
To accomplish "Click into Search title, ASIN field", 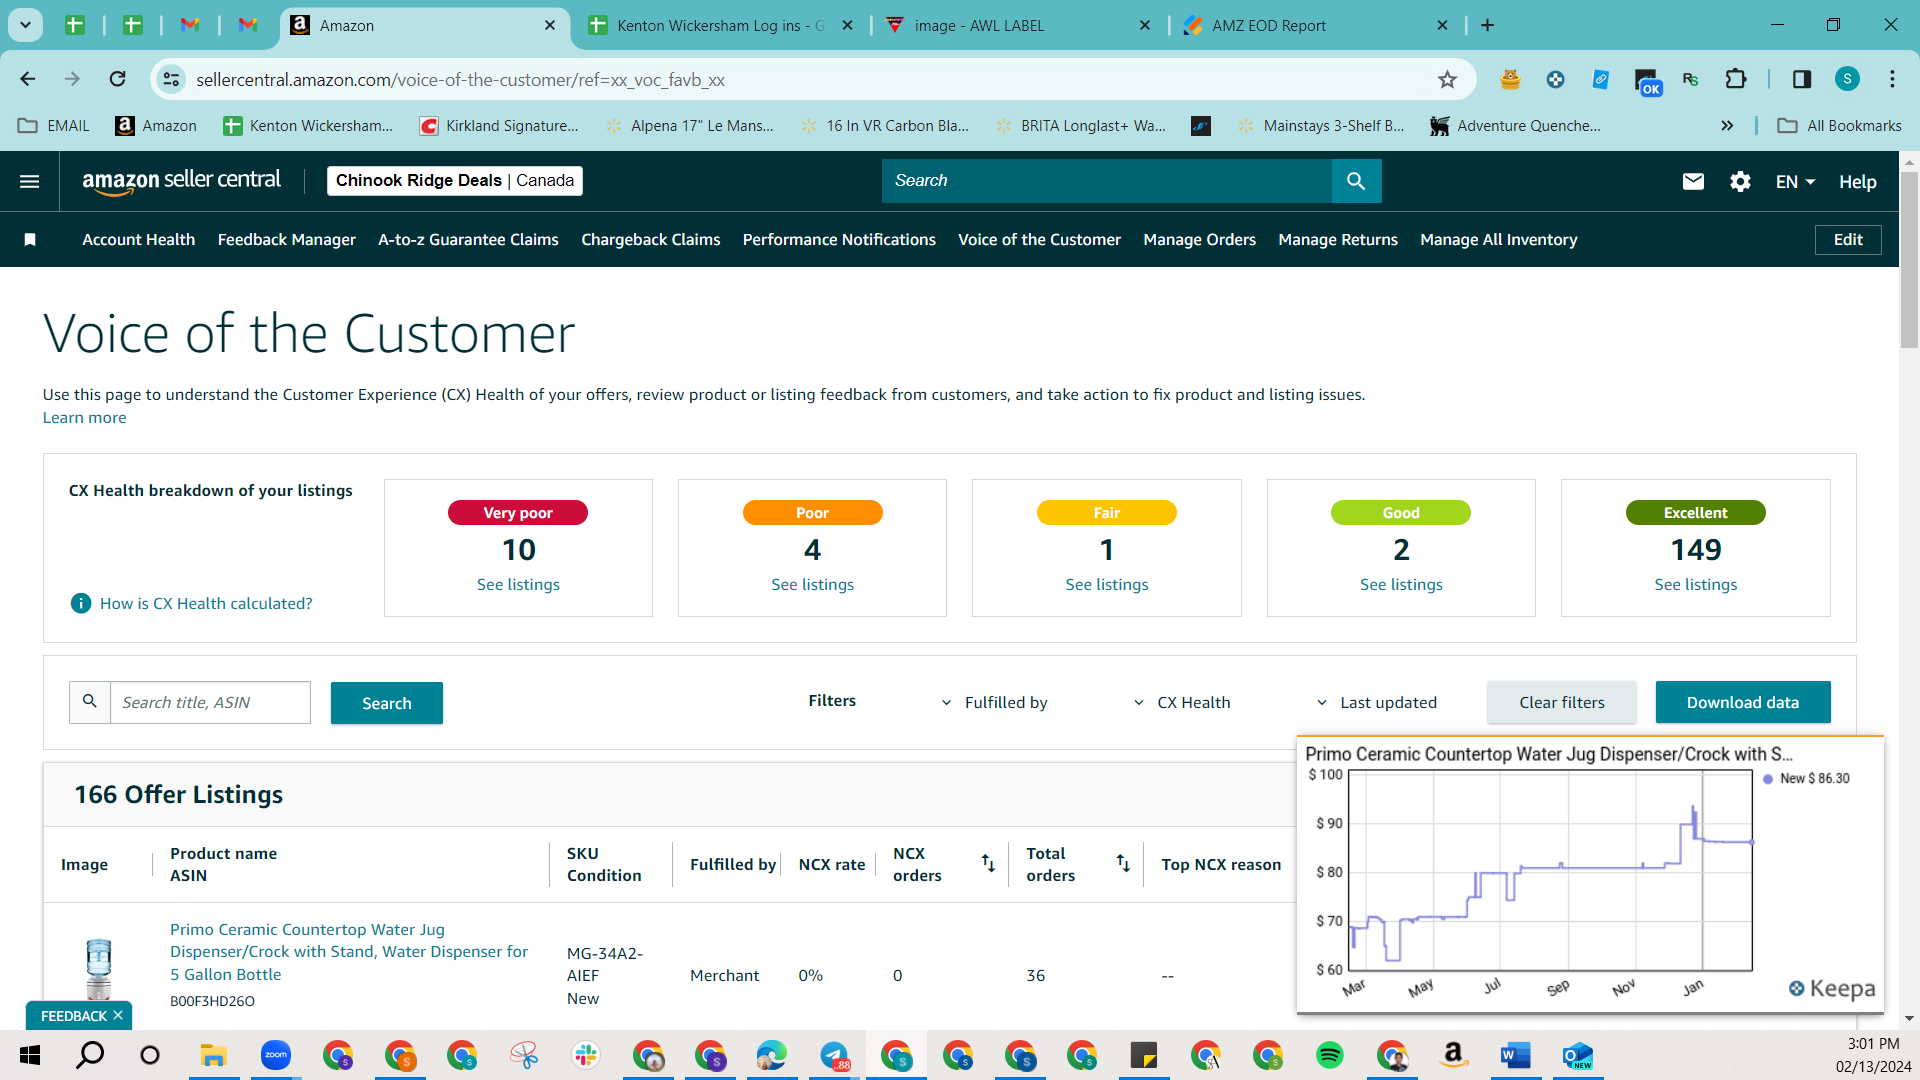I will [x=210, y=703].
